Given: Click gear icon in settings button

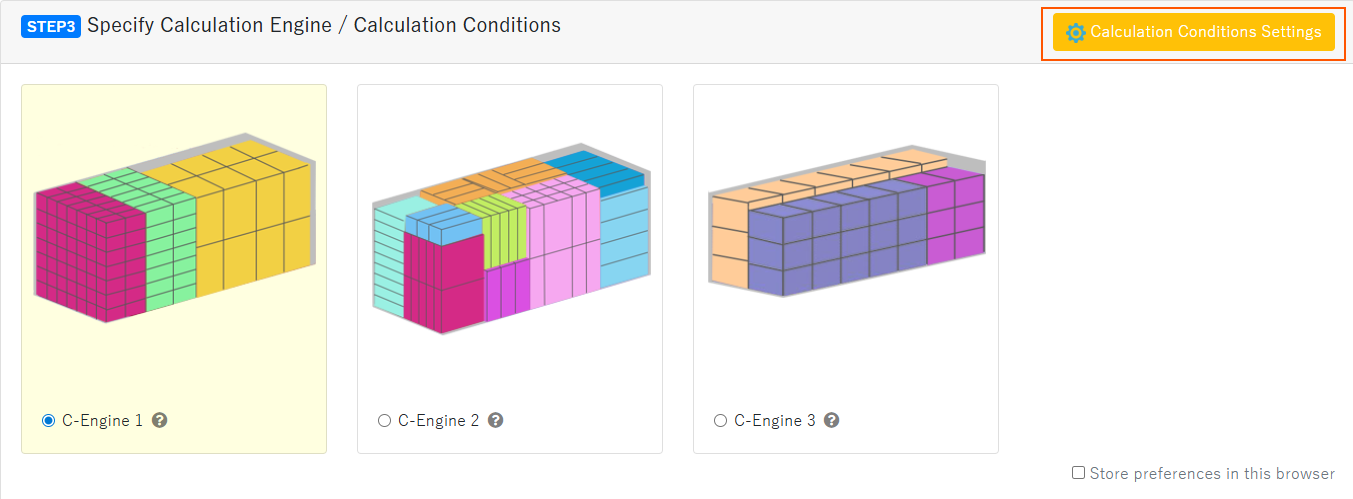Looking at the screenshot, I should [x=1076, y=33].
